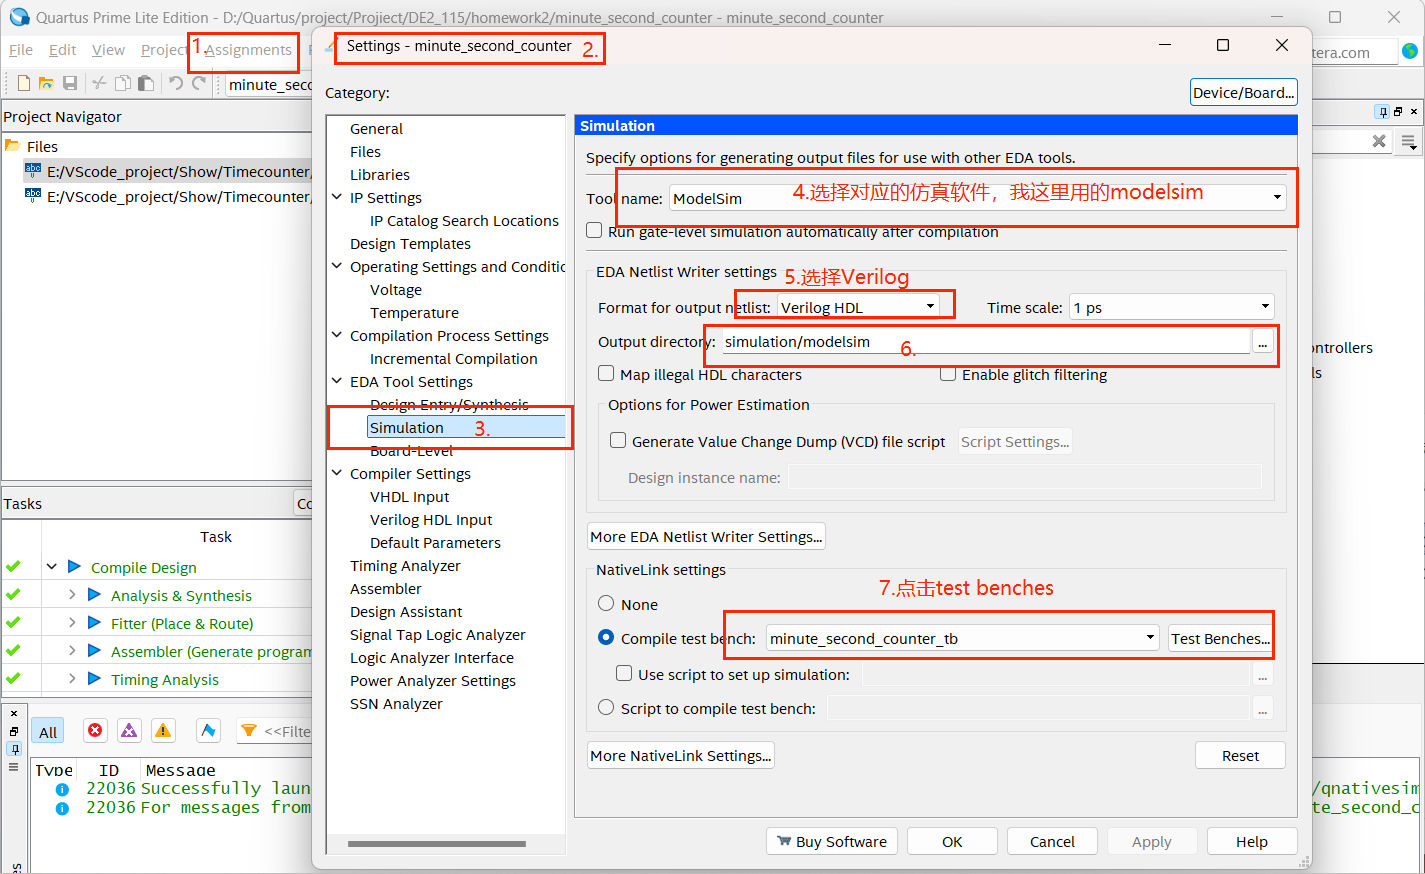Click the category list horizontal scrollbar
The height and width of the screenshot is (874, 1425).
click(437, 844)
